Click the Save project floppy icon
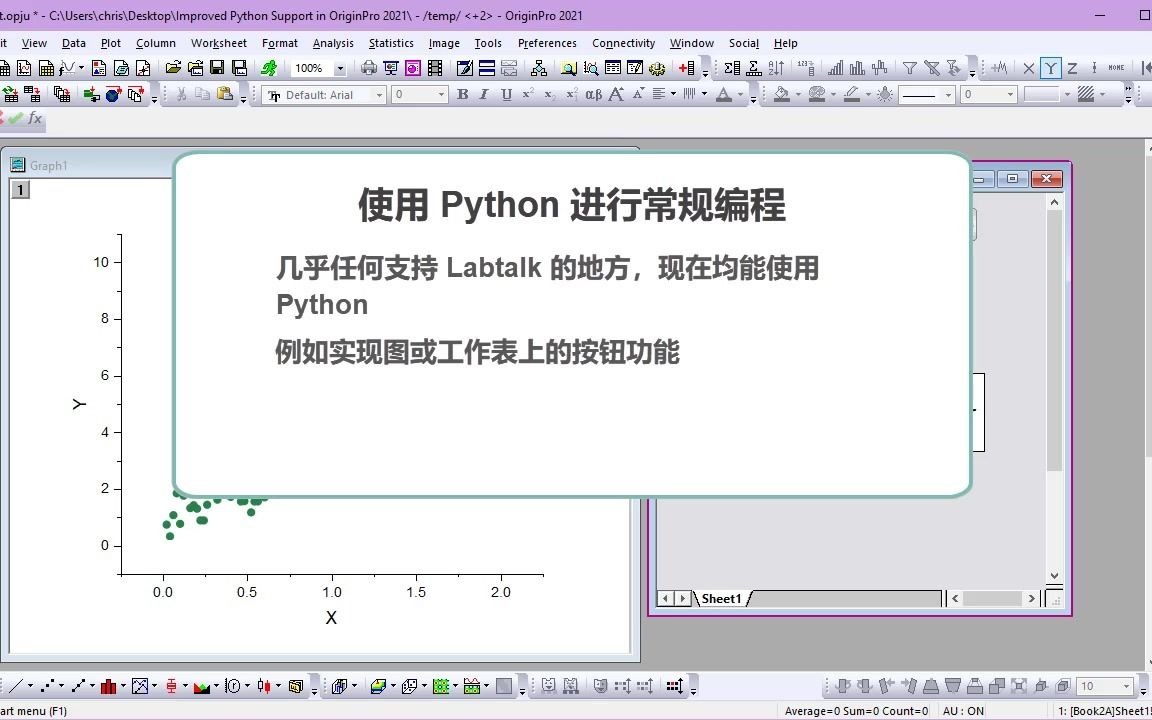 pos(217,68)
